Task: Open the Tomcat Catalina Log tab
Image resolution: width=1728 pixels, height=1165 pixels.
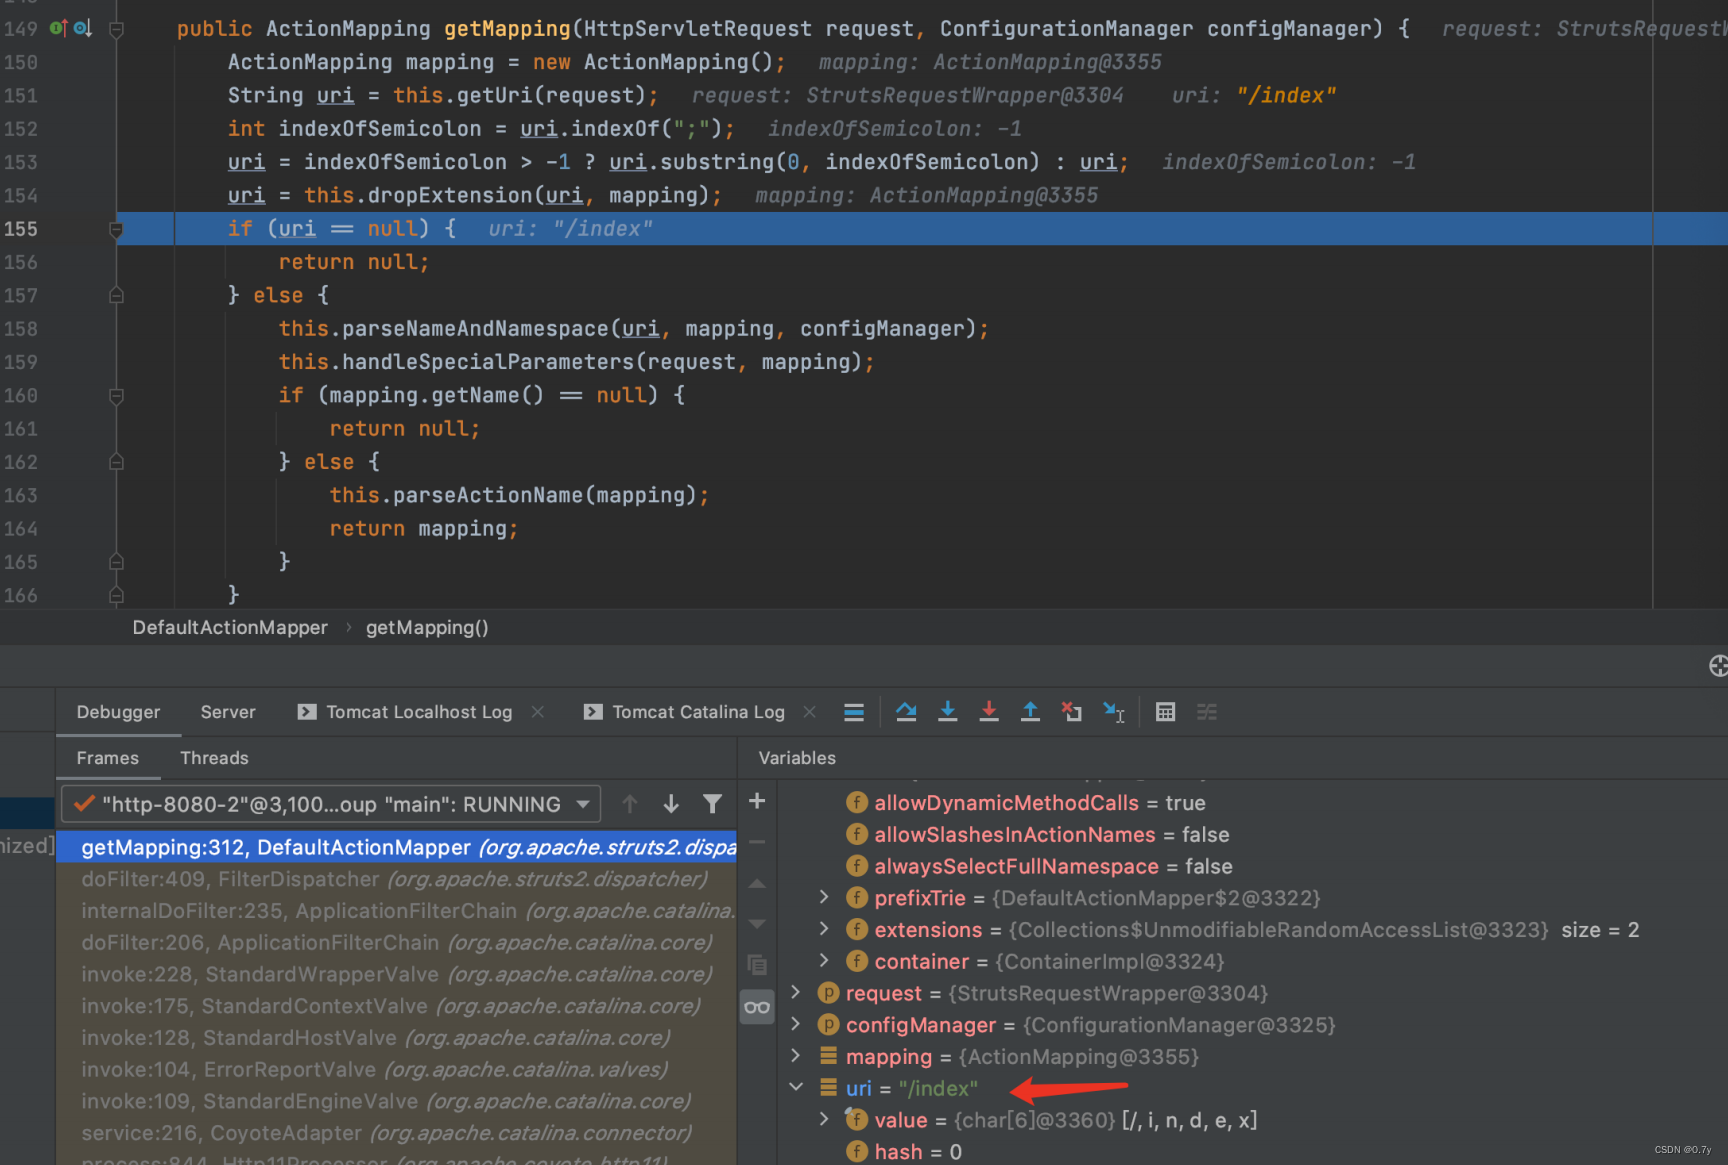Action: (698, 711)
